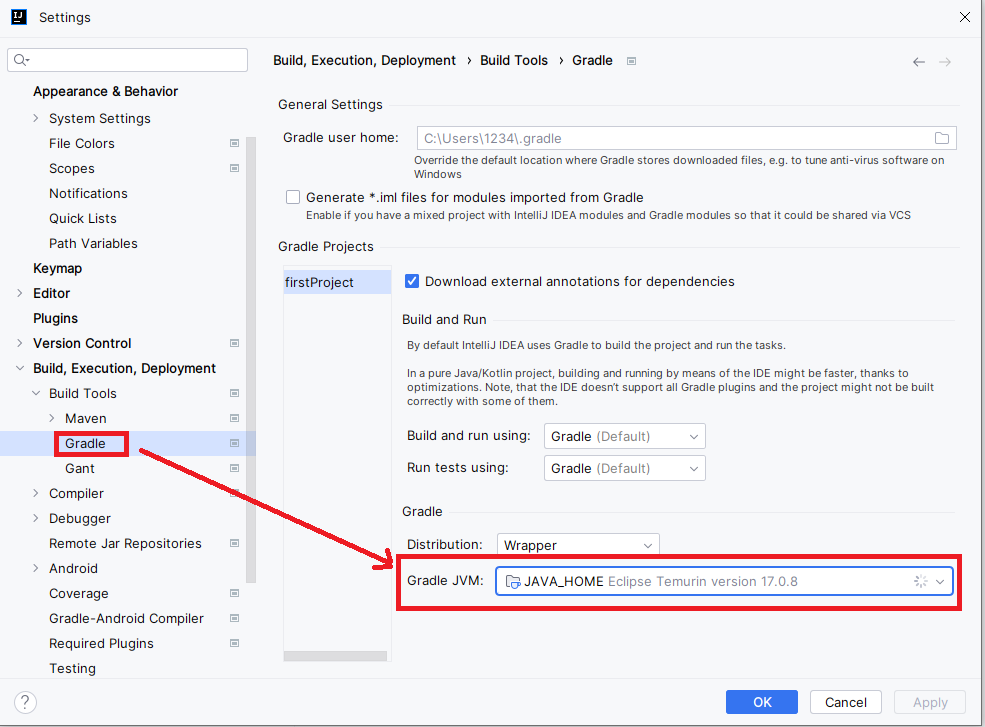Open help with the question mark icon

(x=25, y=702)
